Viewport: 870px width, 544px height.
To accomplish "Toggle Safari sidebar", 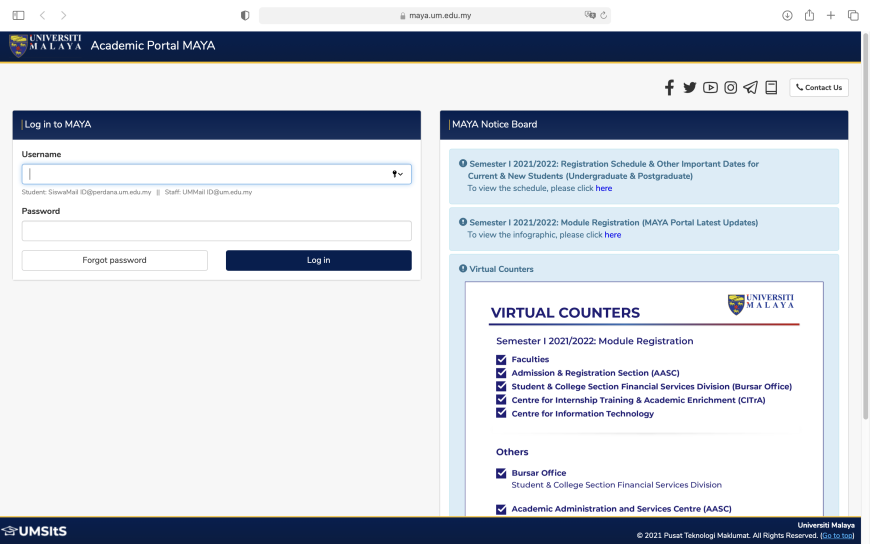I will point(18,15).
